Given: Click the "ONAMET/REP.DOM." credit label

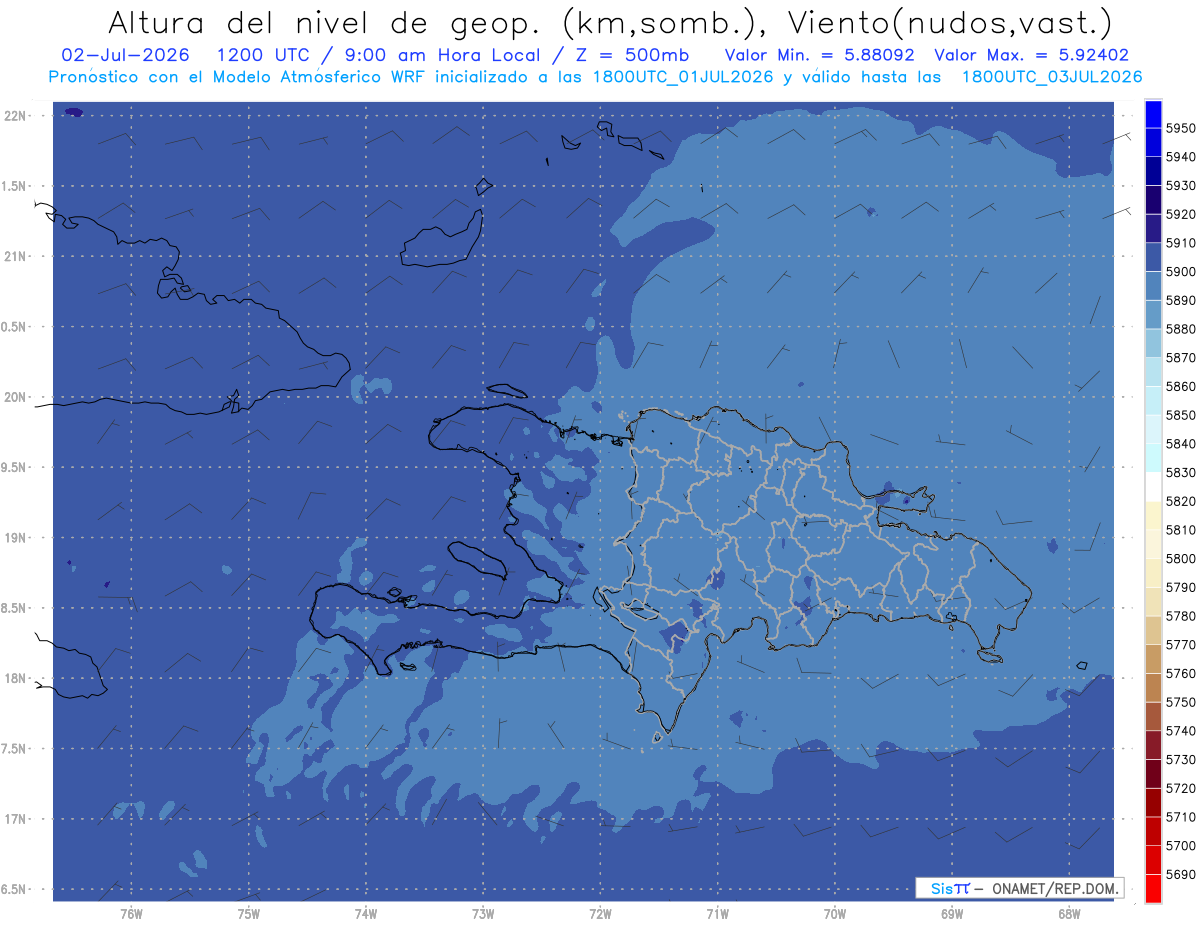Looking at the screenshot, I should point(1054,888).
